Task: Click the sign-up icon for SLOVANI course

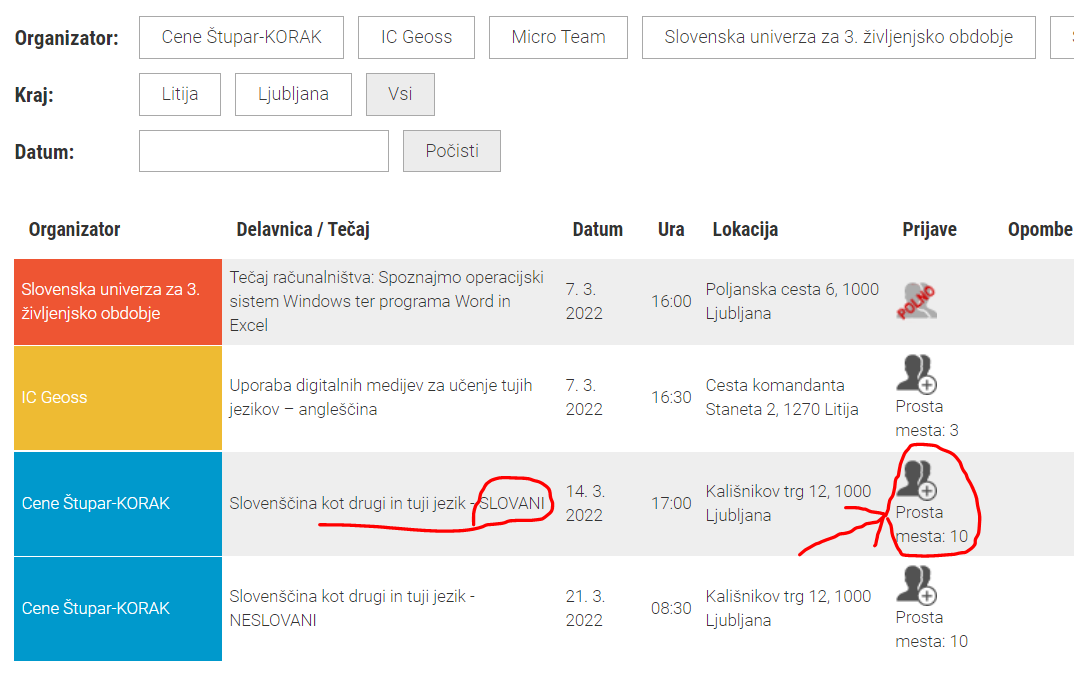Action: point(915,480)
